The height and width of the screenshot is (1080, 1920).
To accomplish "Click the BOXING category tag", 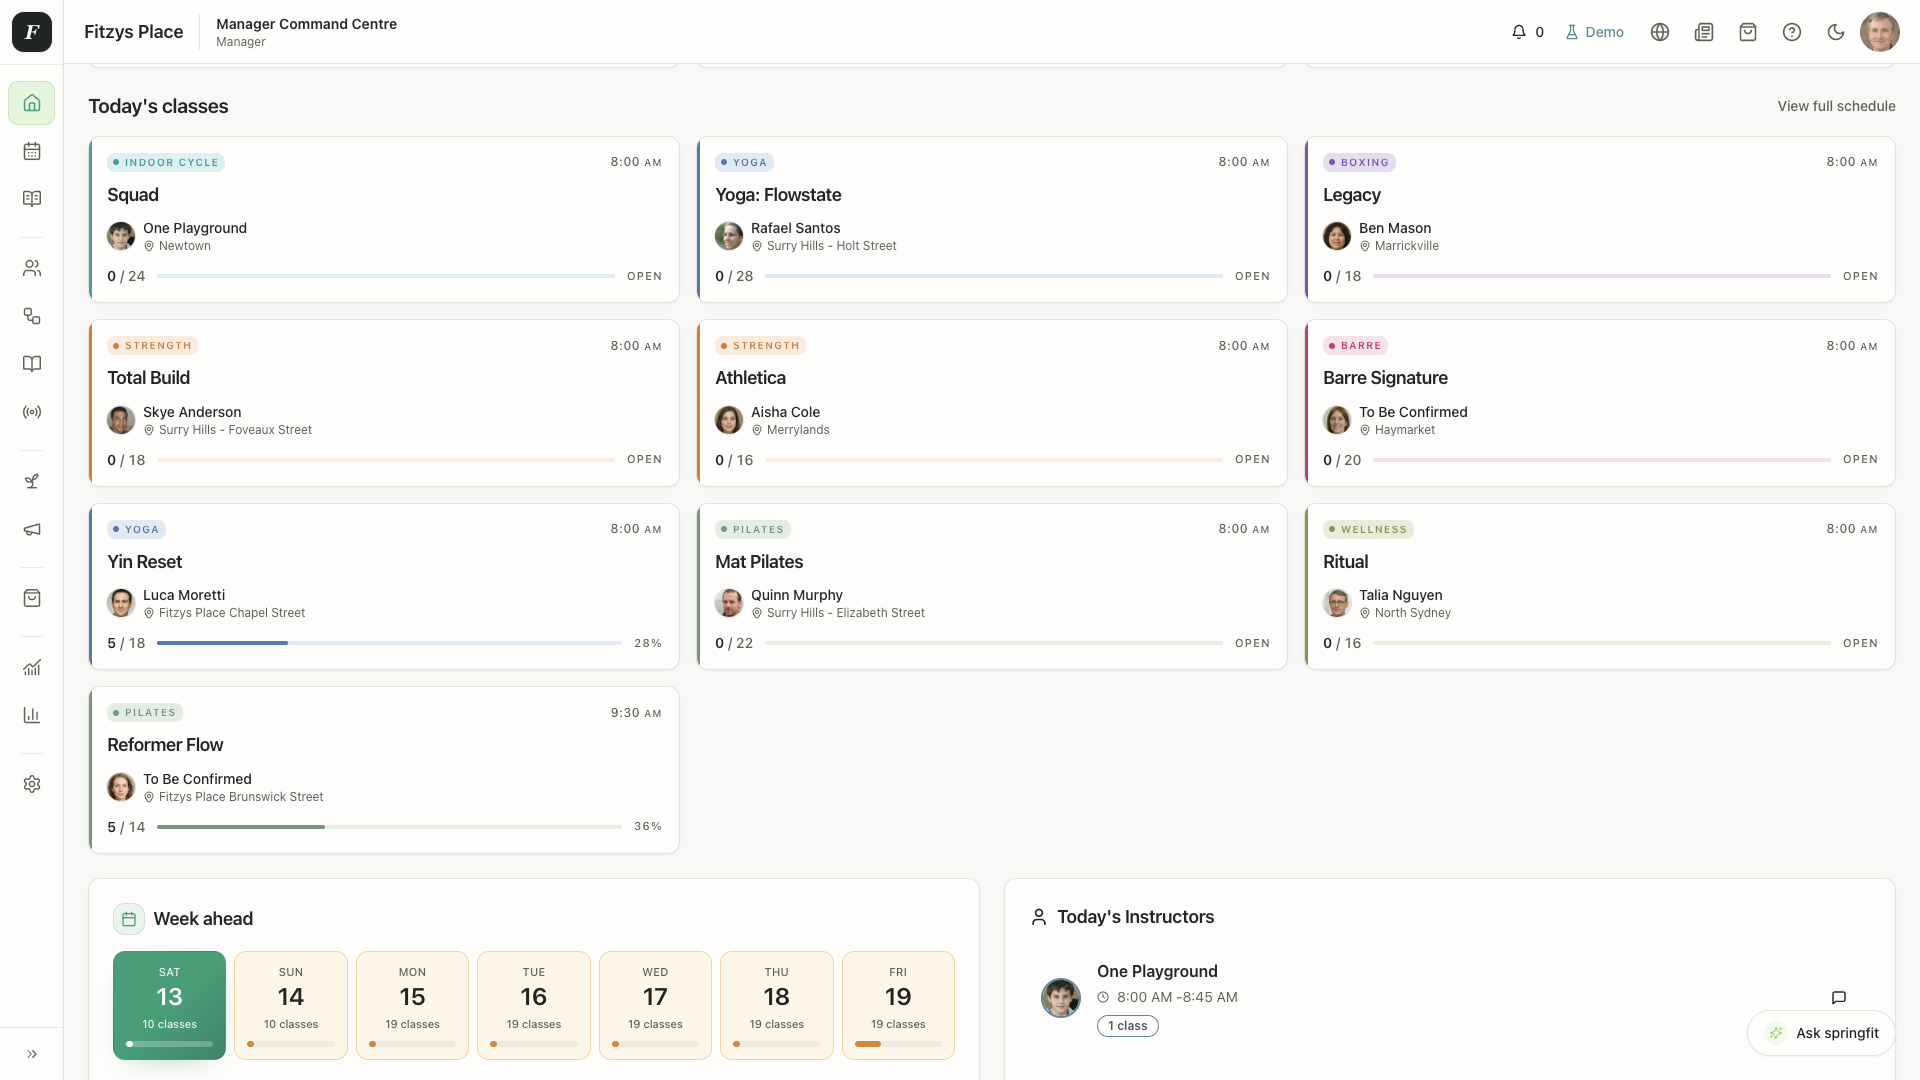I will click(1359, 162).
